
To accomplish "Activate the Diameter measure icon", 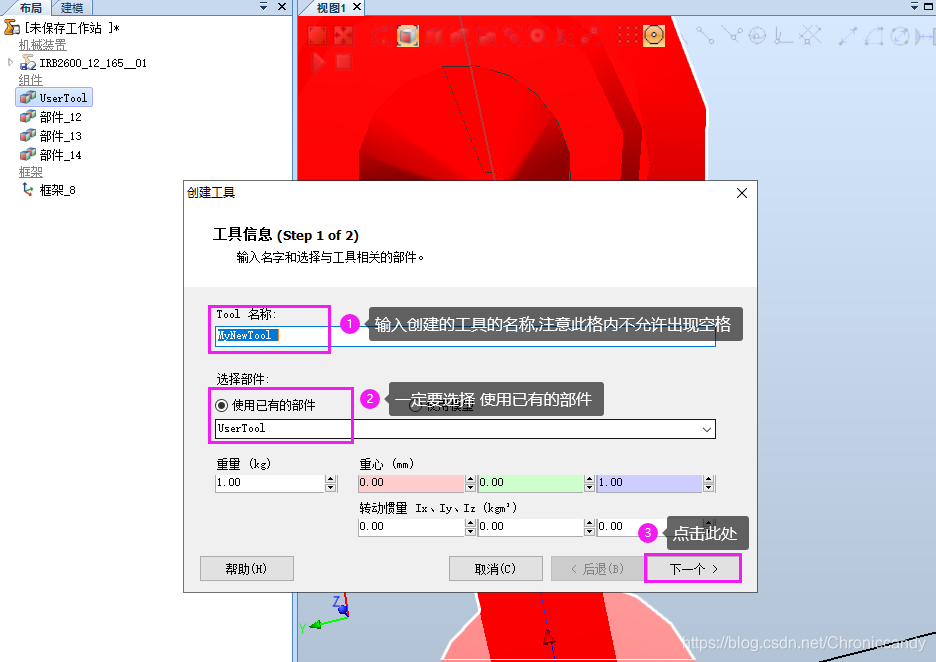I will pos(900,36).
